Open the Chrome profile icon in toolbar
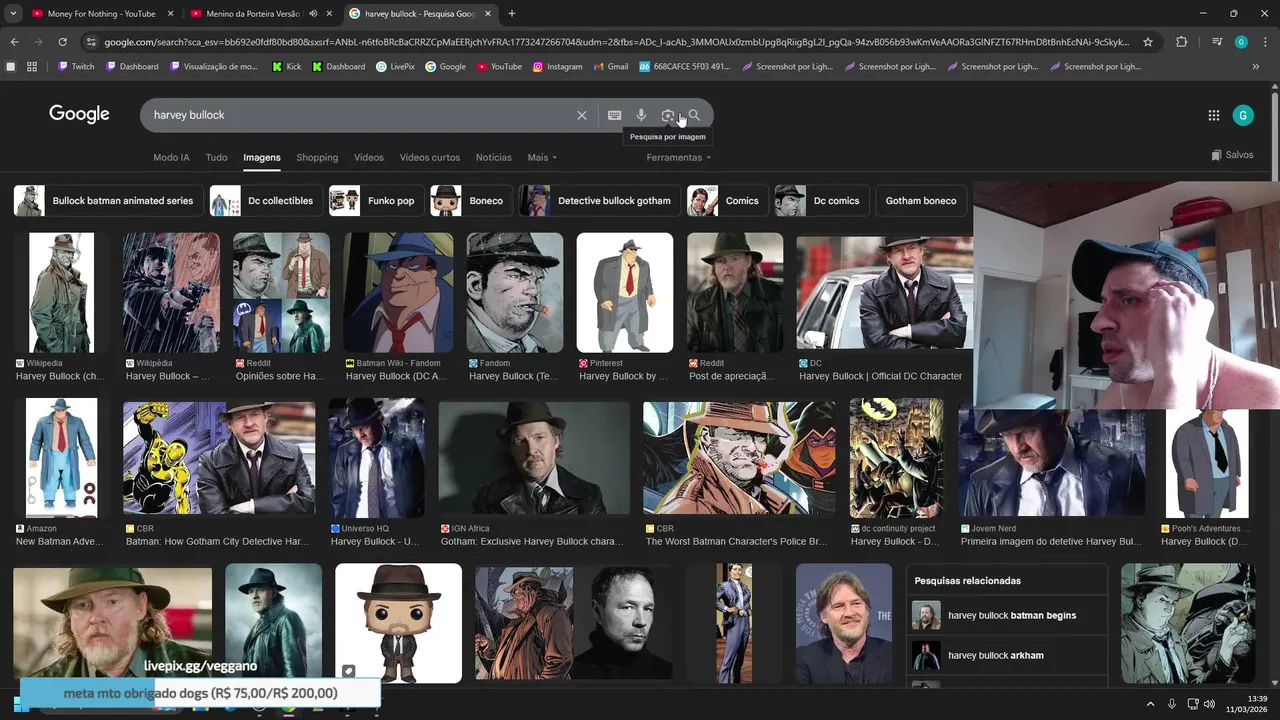This screenshot has width=1280, height=720. (1241, 42)
